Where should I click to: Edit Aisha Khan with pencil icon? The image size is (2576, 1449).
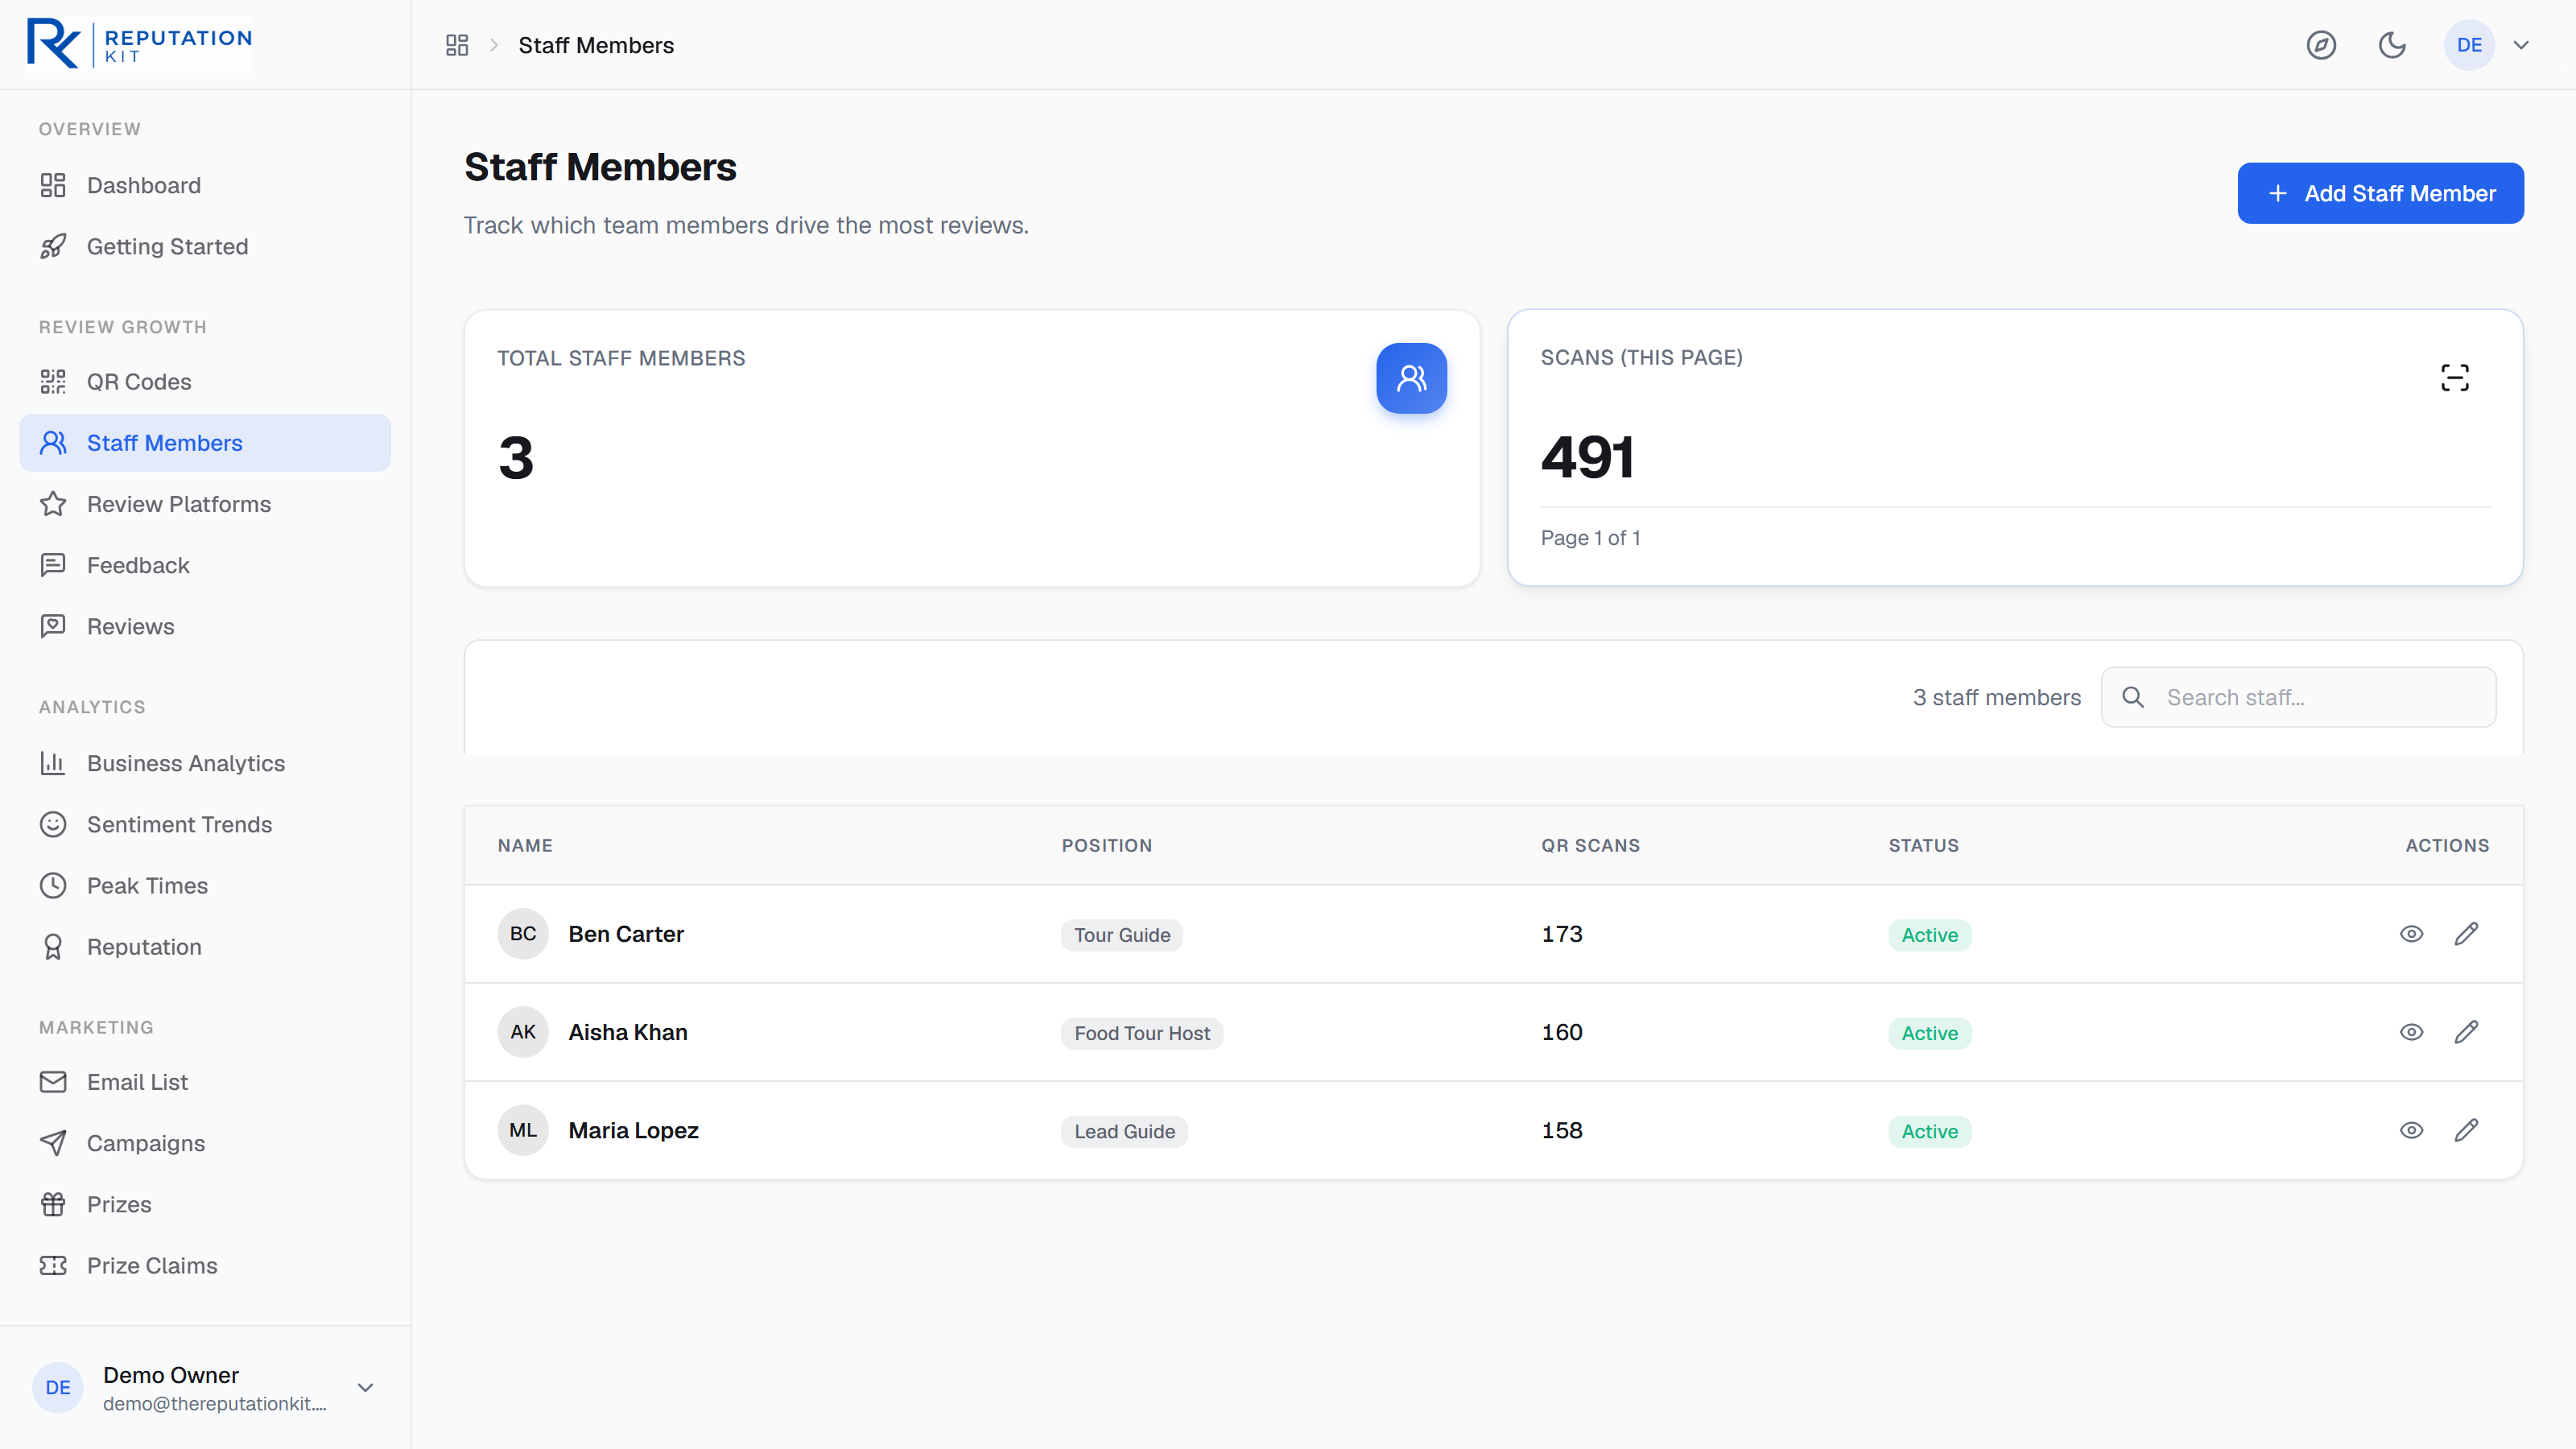2467,1032
